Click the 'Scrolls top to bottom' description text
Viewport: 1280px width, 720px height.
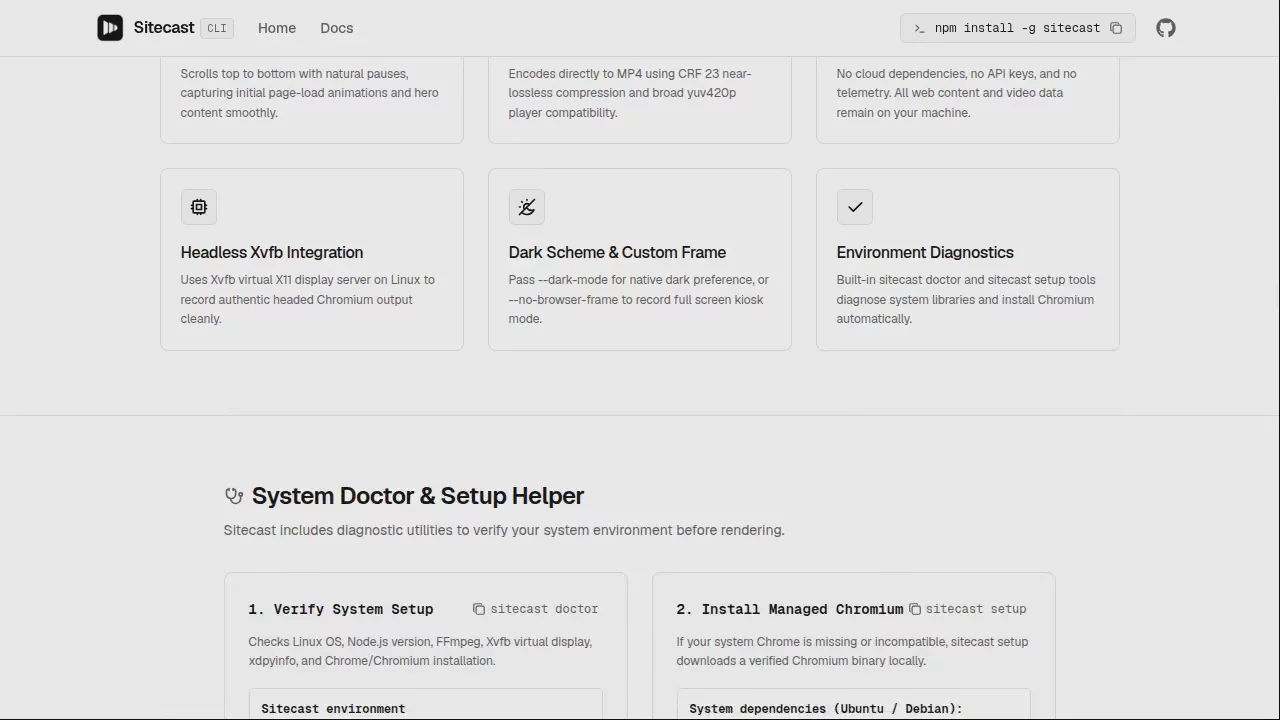[310, 93]
